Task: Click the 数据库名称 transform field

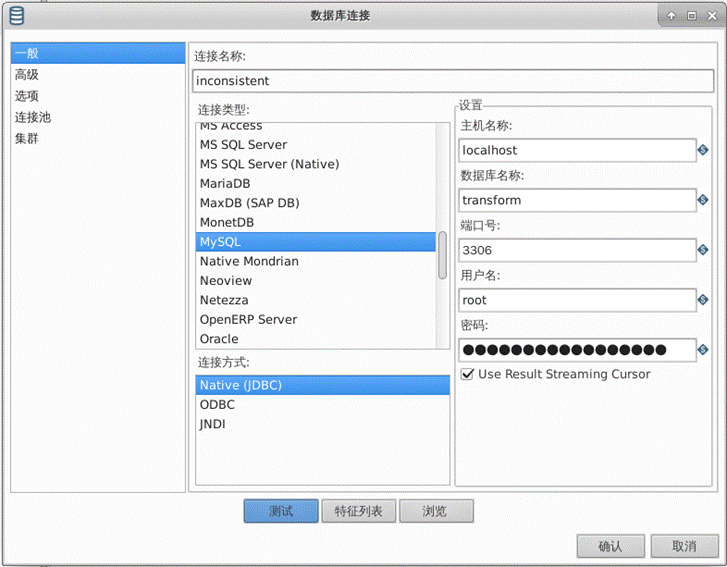Action: (577, 200)
